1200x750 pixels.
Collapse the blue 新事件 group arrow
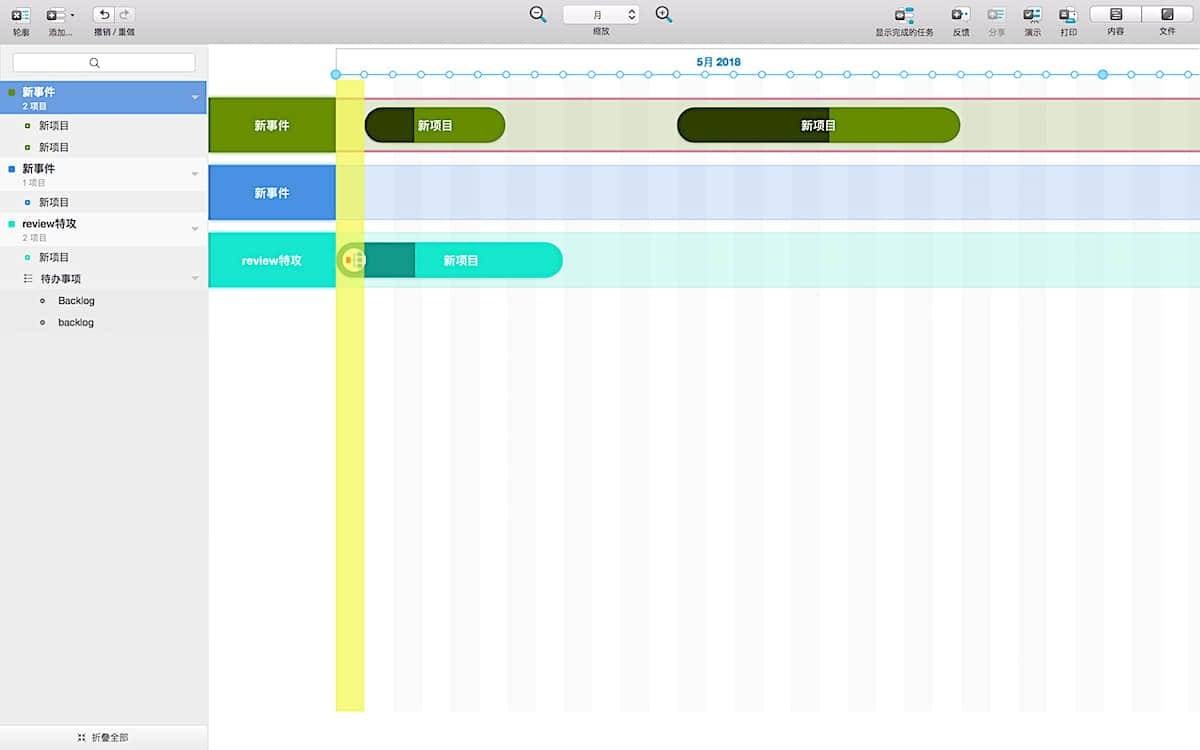(x=195, y=174)
